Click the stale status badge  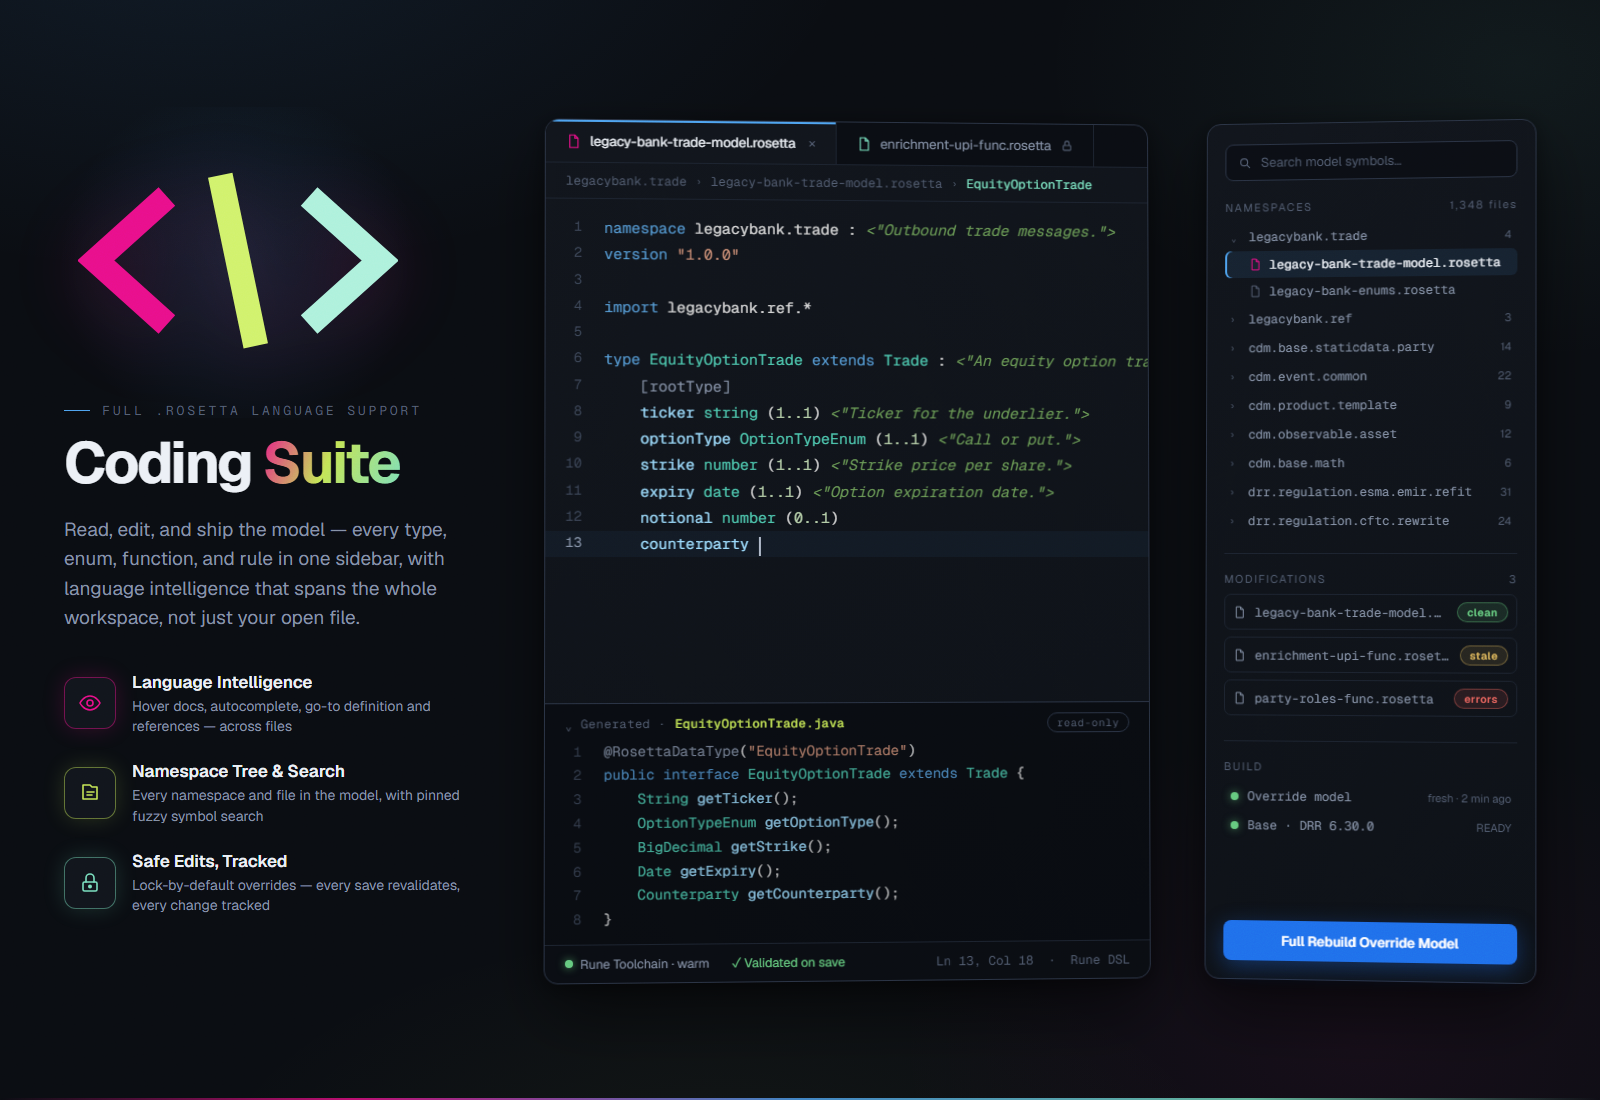click(x=1483, y=656)
